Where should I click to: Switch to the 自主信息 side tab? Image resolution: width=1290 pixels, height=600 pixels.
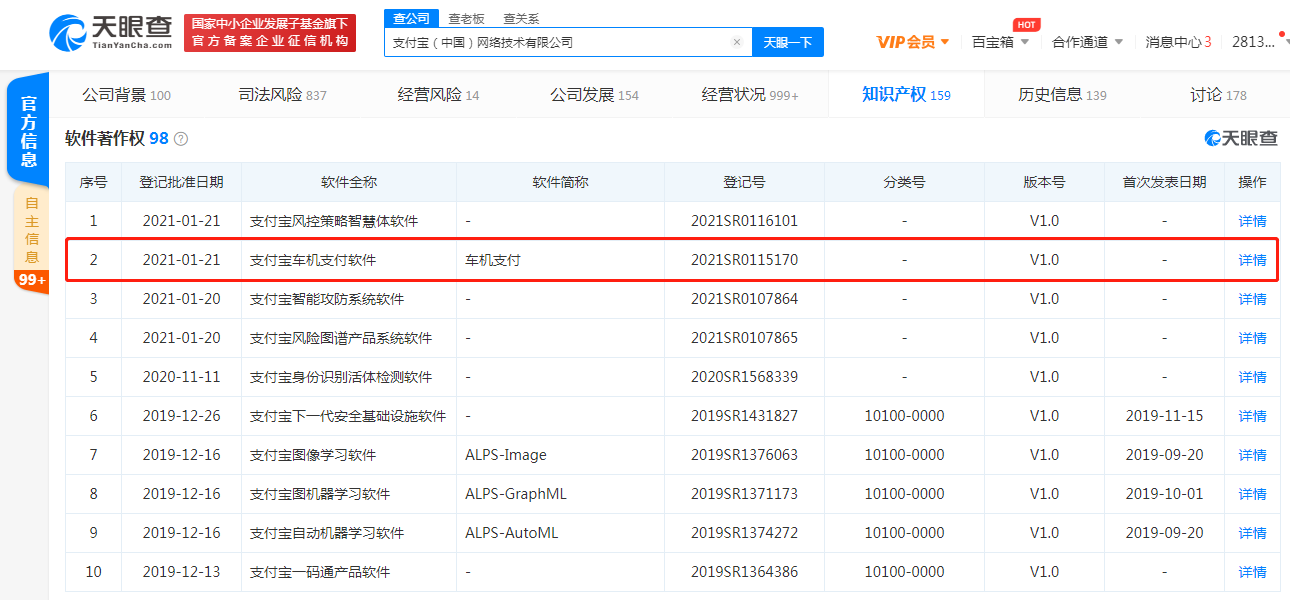(31, 228)
